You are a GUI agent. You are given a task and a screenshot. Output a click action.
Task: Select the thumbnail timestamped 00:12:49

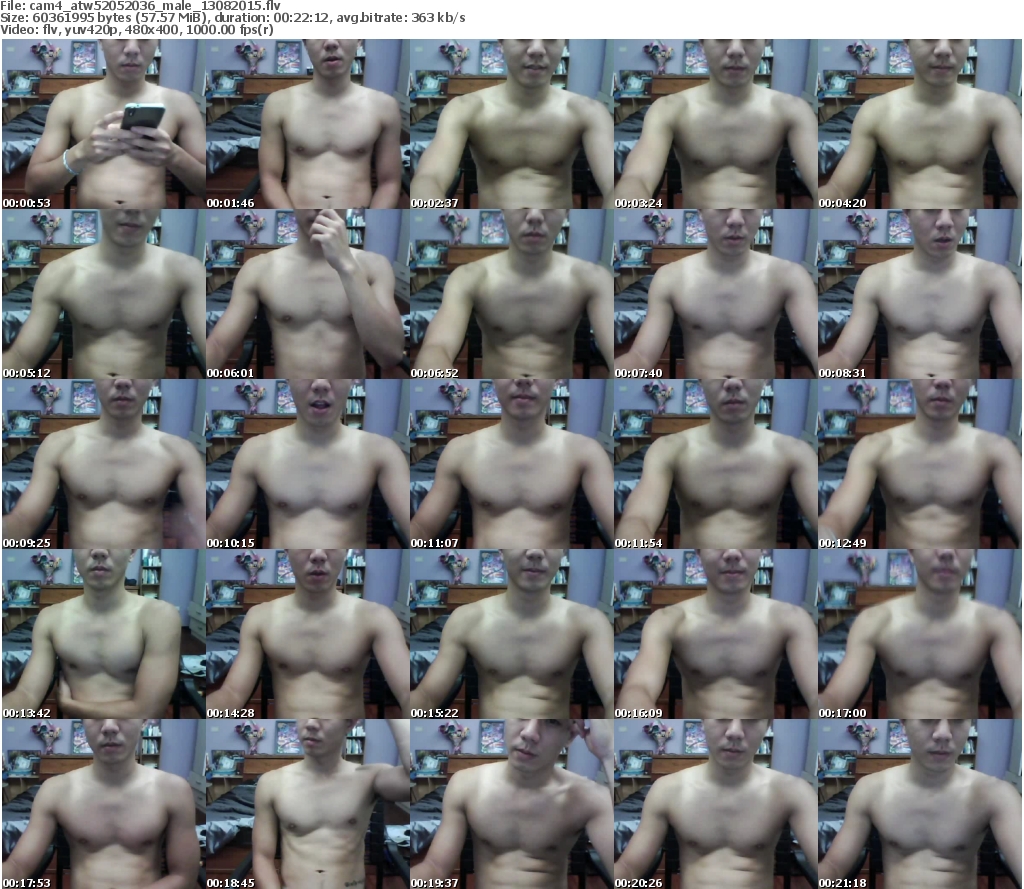pyautogui.click(x=920, y=464)
